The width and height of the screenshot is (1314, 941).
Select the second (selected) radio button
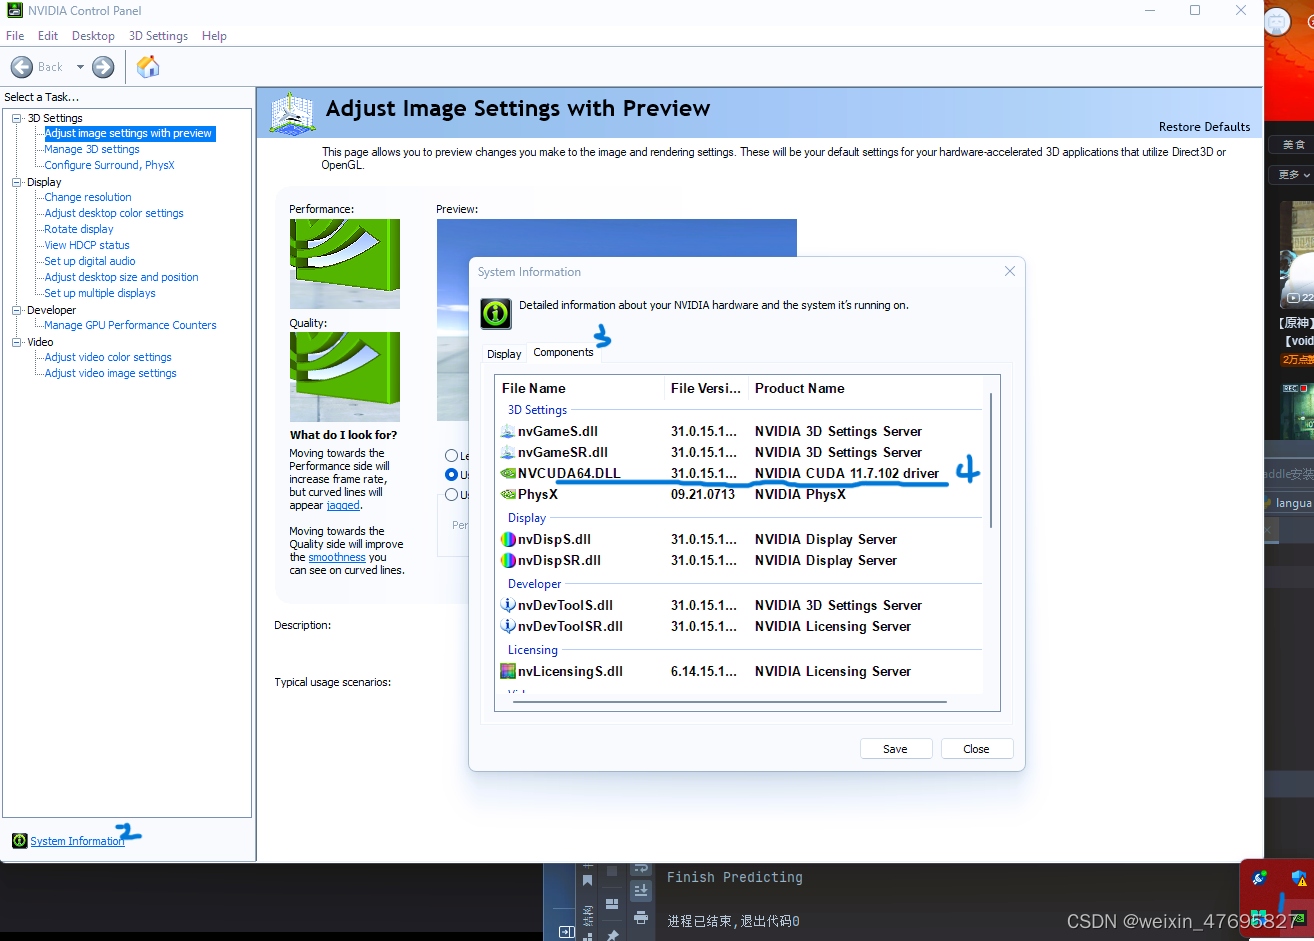coord(451,475)
